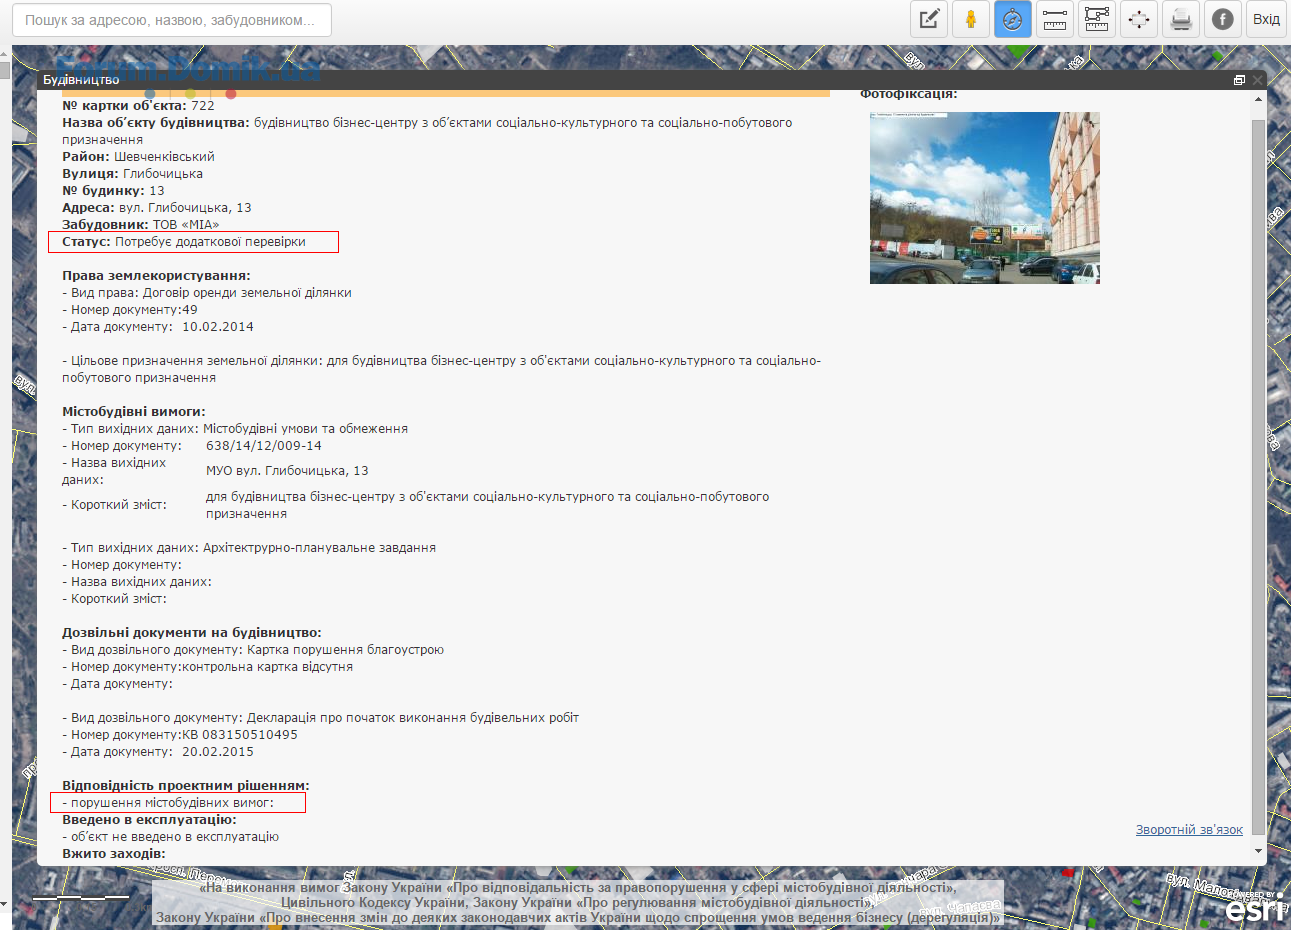The image size is (1291, 930).
Task: Focus the address search input field
Action: (x=172, y=20)
